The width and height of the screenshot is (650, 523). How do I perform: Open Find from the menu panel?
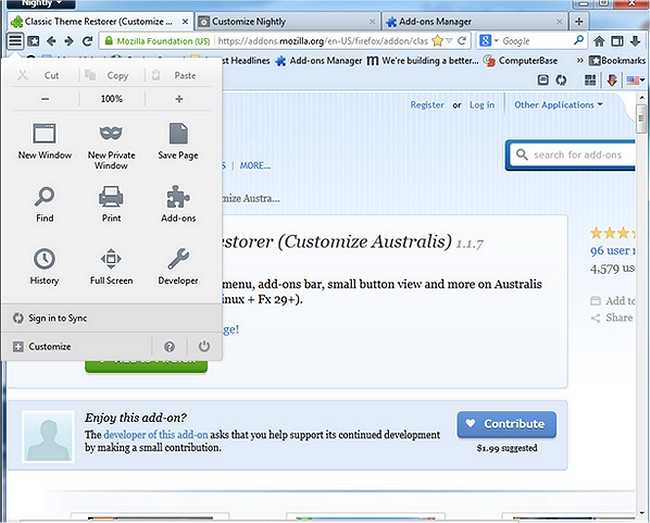tap(45, 204)
